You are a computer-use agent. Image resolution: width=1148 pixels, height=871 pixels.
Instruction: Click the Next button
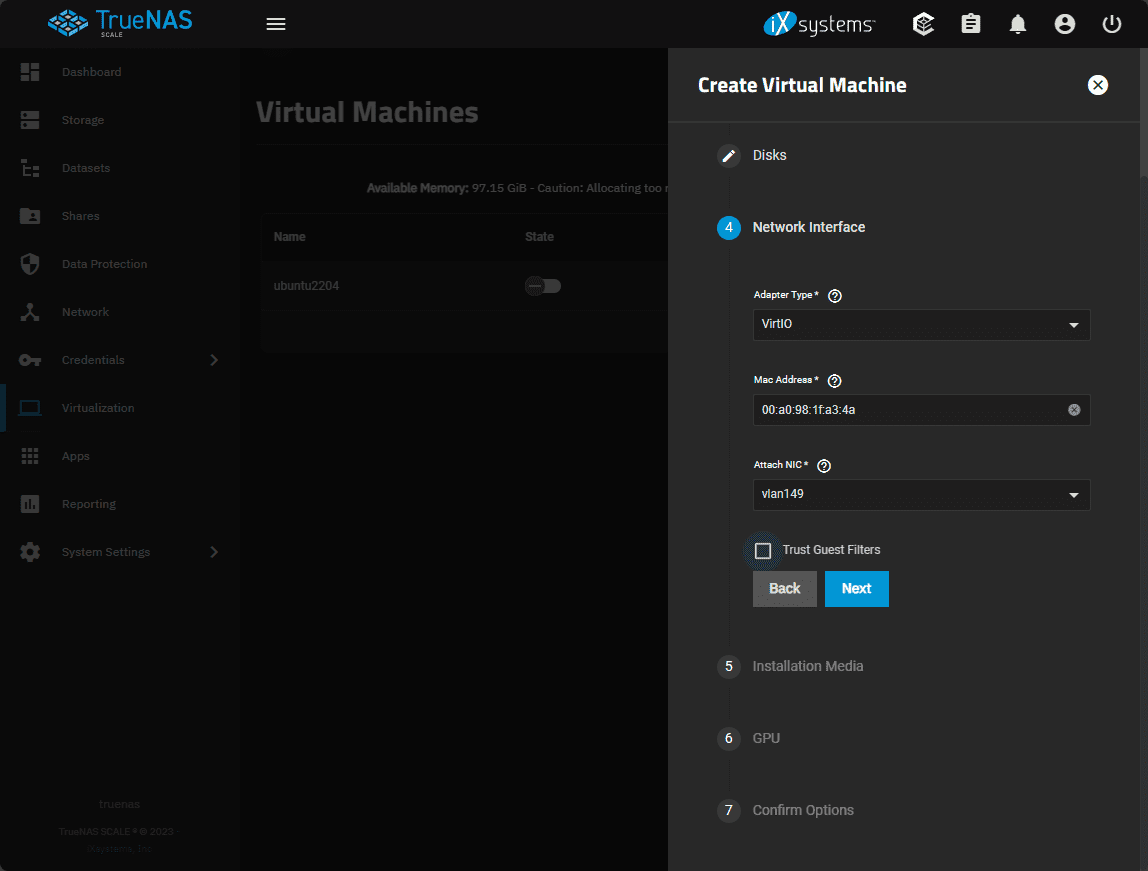856,589
